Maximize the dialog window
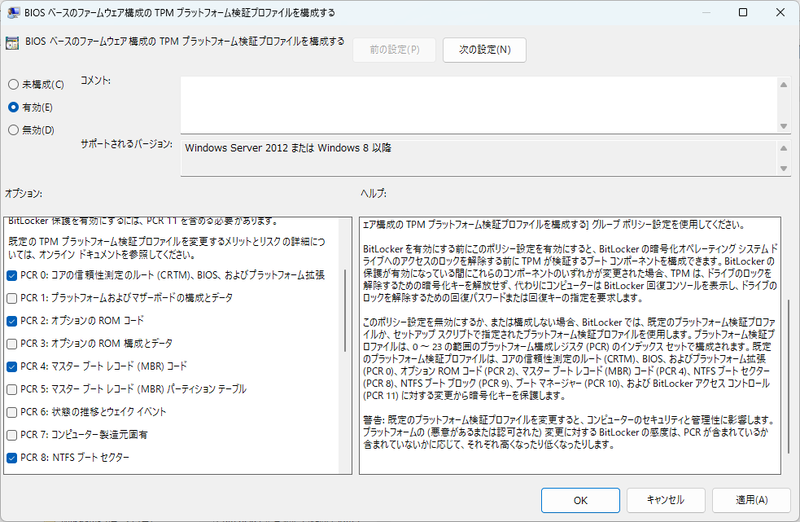This screenshot has height=522, width=800. click(743, 12)
